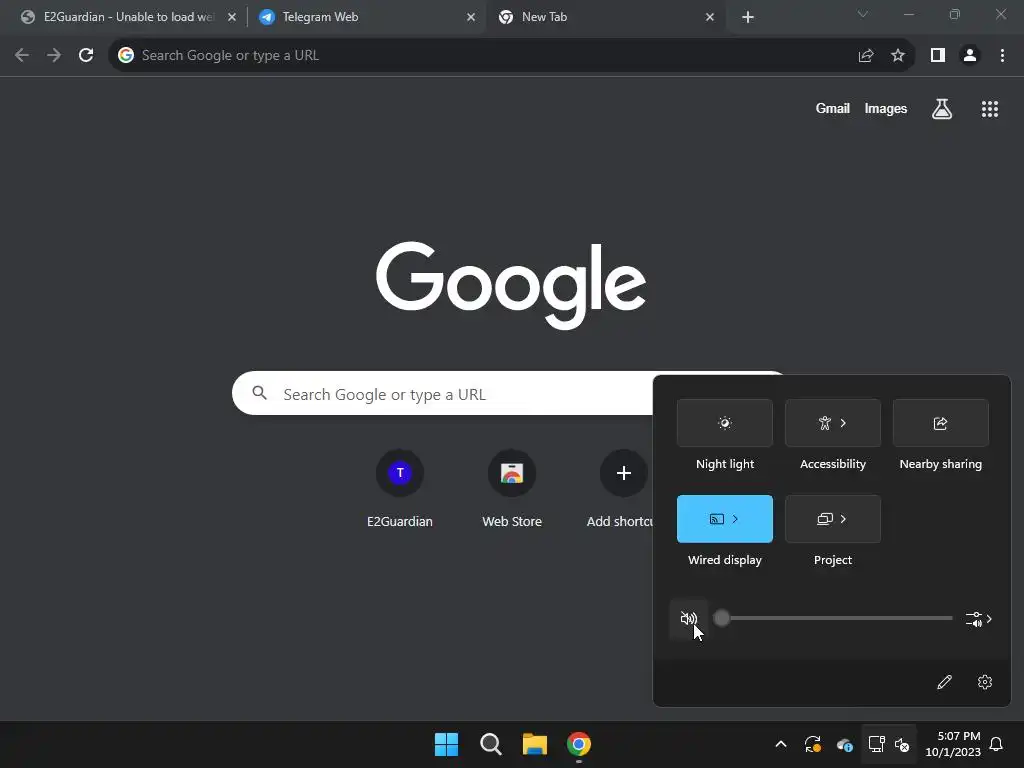Open tab search dropdown arrow
This screenshot has width=1024, height=768.
pyautogui.click(x=863, y=14)
